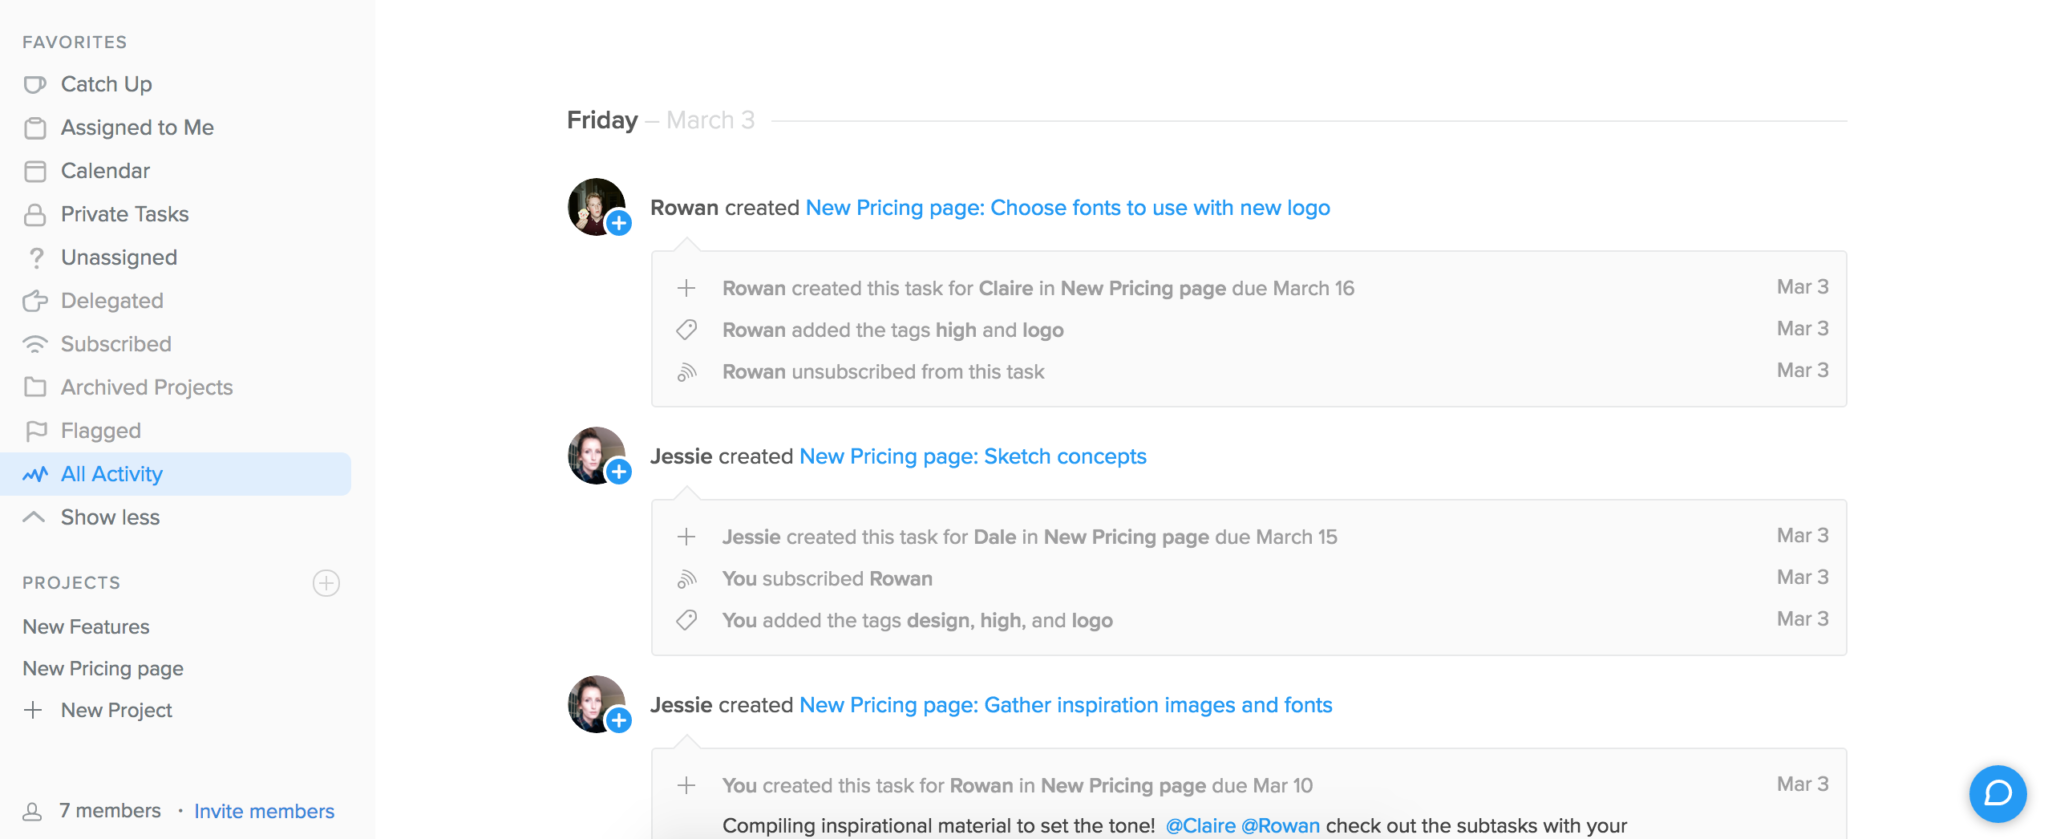Open the Subscribed feed
This screenshot has width=2048, height=839.
point(116,344)
